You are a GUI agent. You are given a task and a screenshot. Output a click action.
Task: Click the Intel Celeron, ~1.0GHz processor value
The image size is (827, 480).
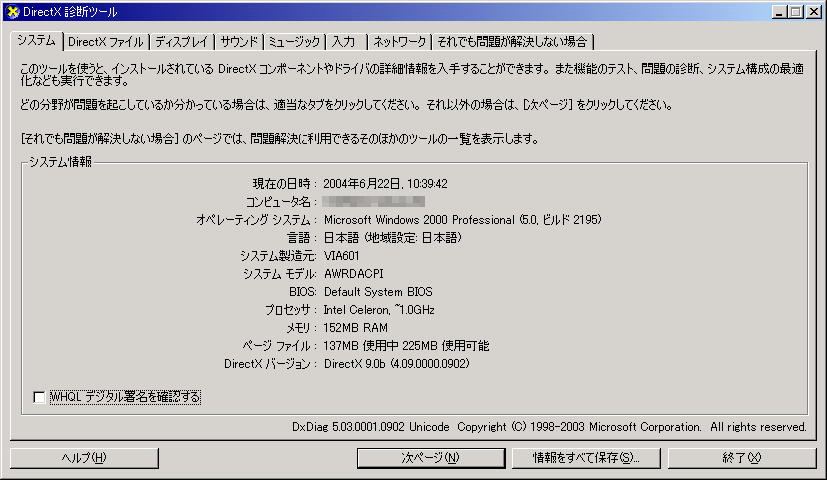(x=379, y=310)
